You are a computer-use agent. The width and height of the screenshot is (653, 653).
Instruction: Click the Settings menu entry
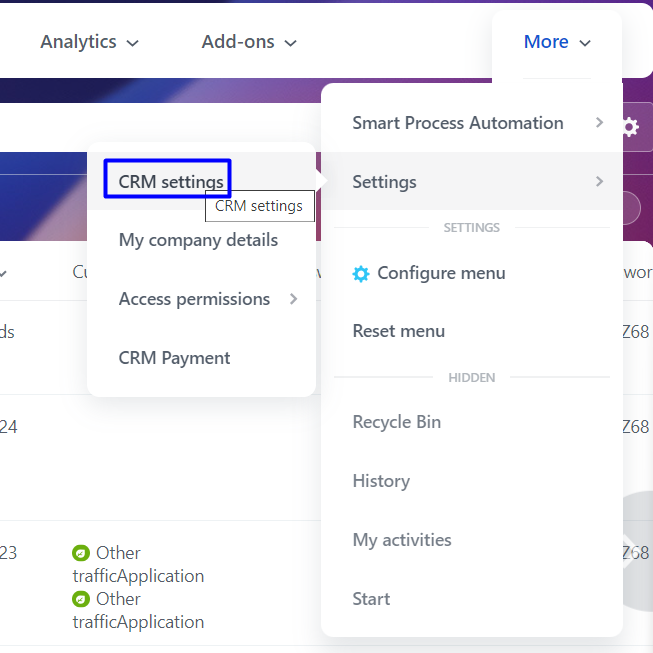click(x=384, y=182)
